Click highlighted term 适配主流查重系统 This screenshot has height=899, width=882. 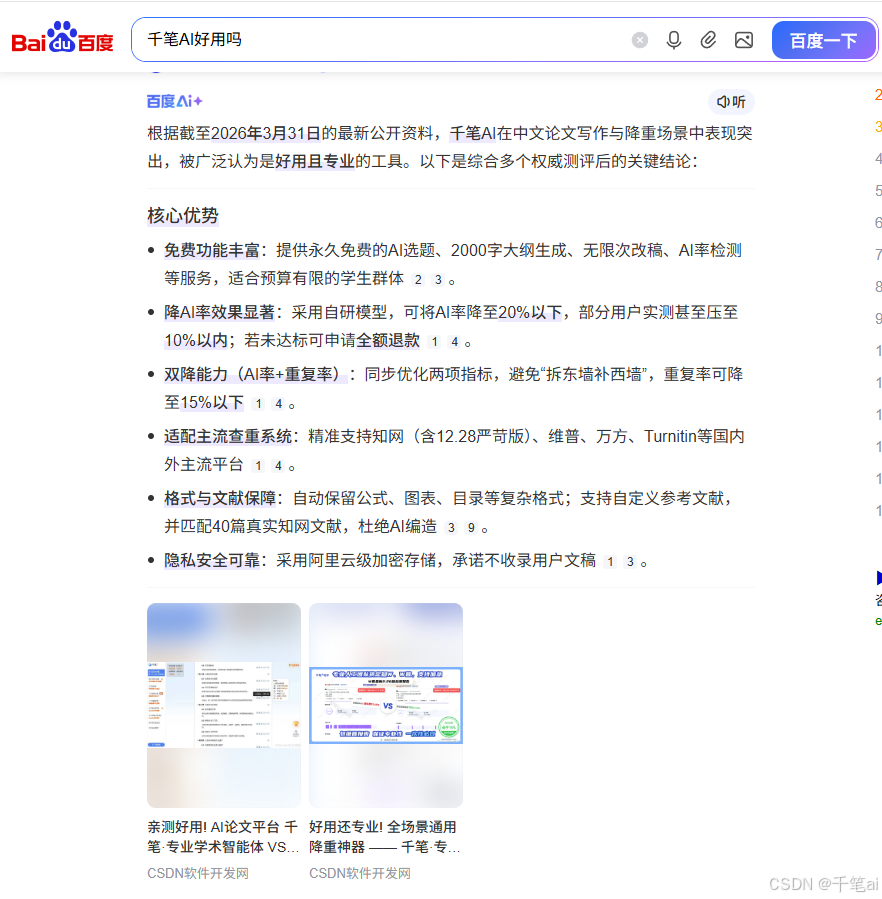click(x=228, y=436)
